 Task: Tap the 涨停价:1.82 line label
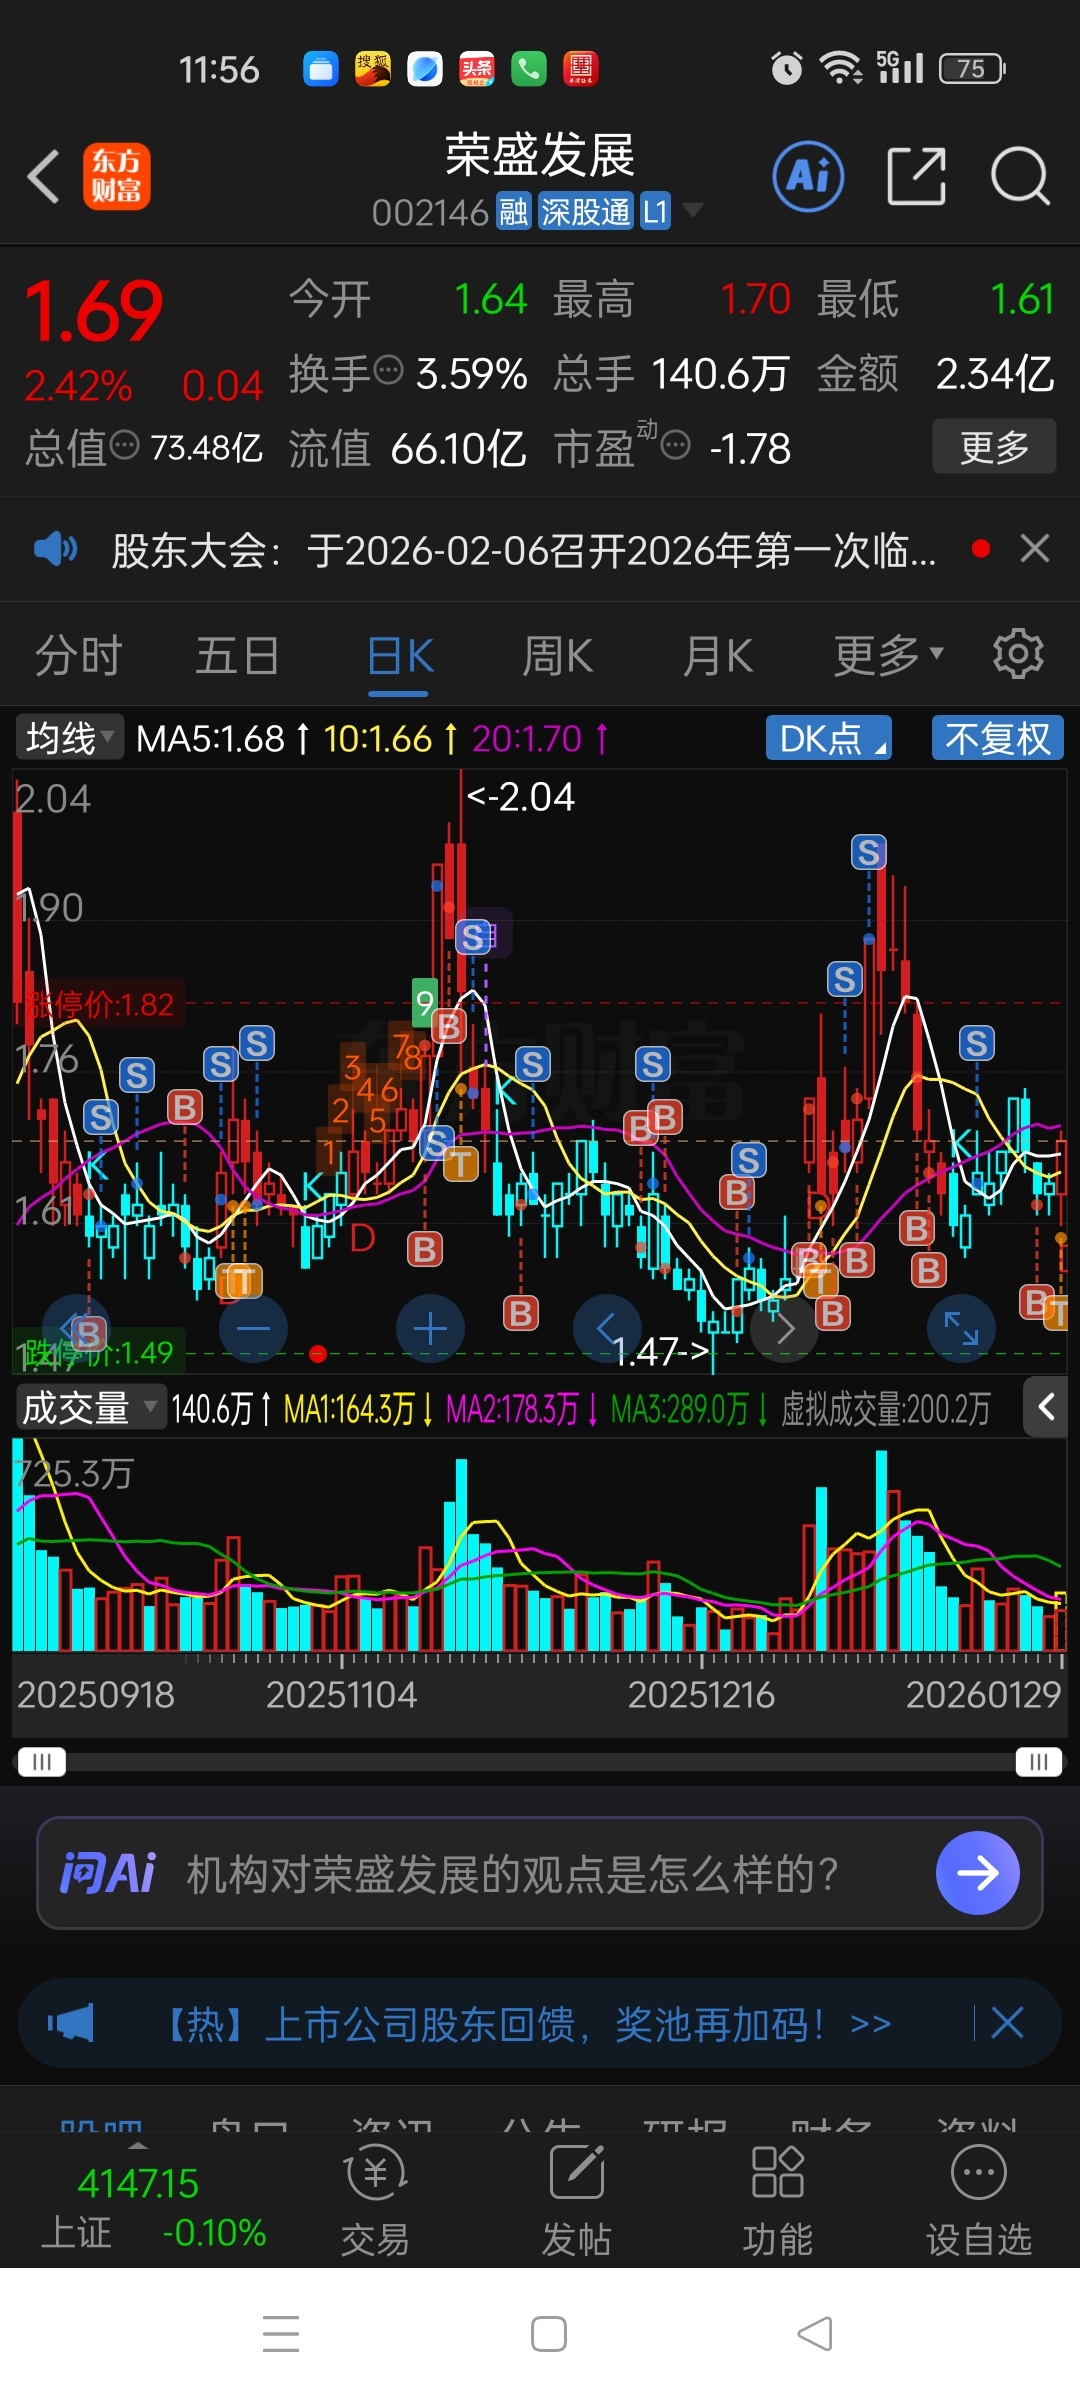(x=100, y=1004)
